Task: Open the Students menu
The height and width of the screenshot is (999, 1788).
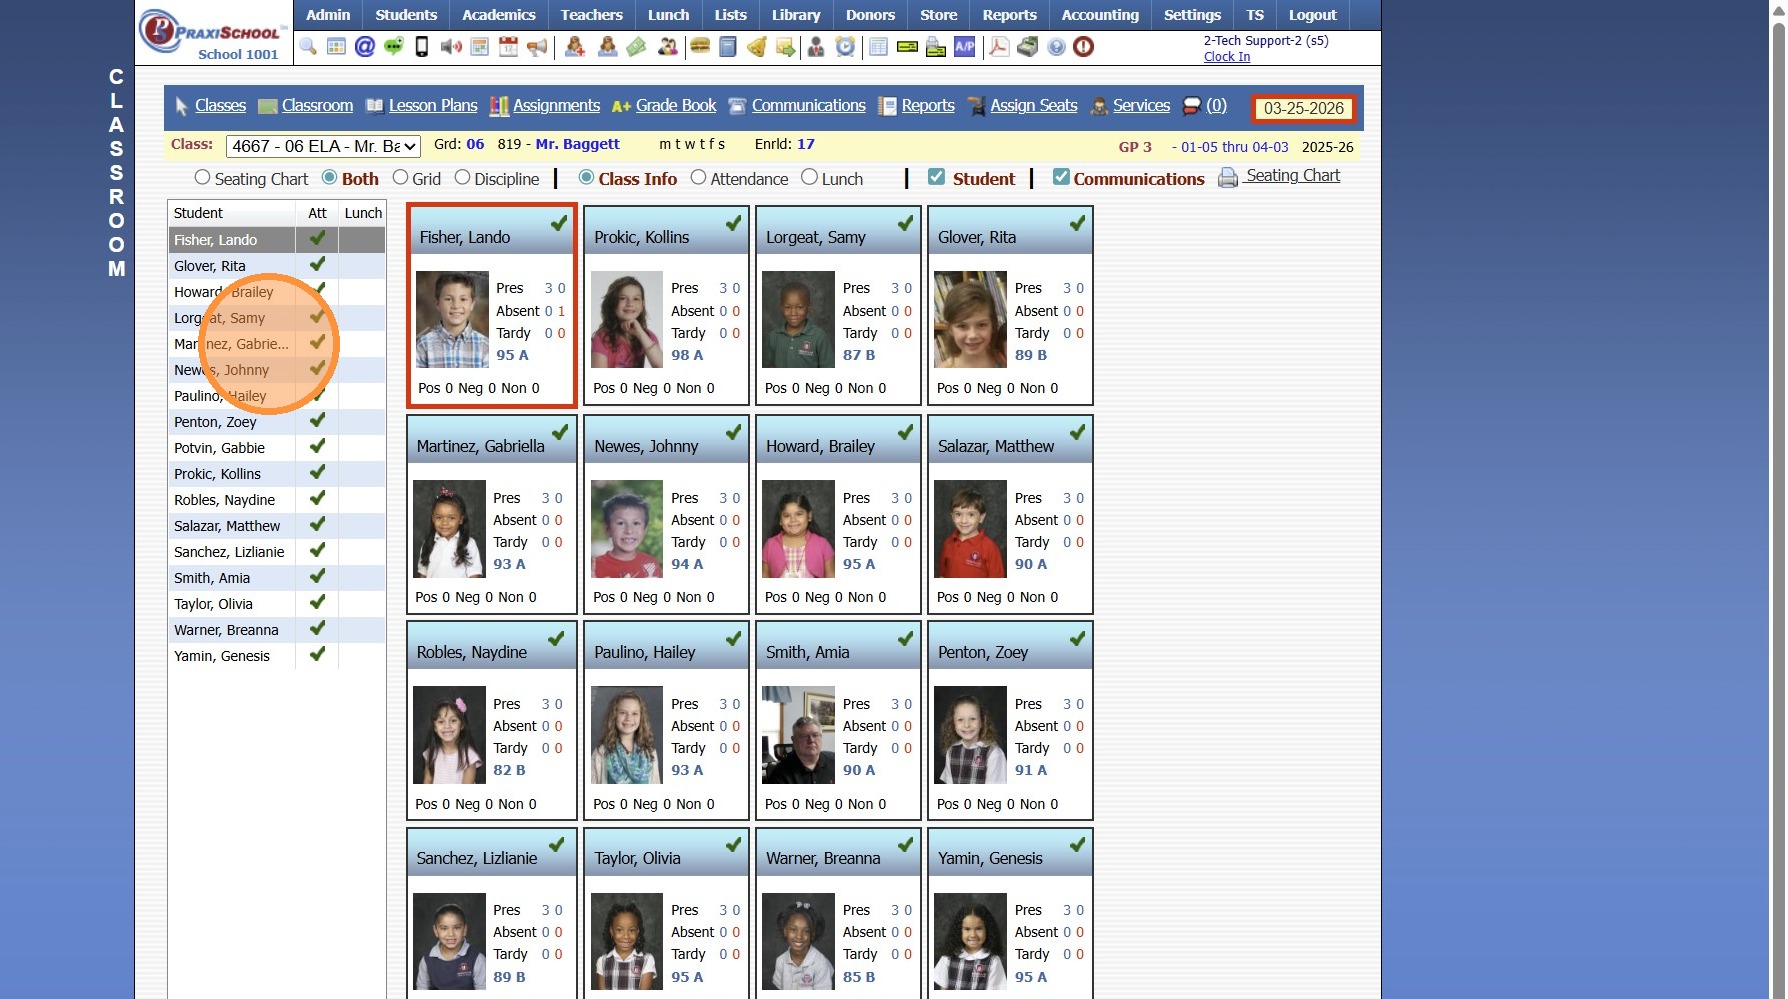Action: [406, 15]
